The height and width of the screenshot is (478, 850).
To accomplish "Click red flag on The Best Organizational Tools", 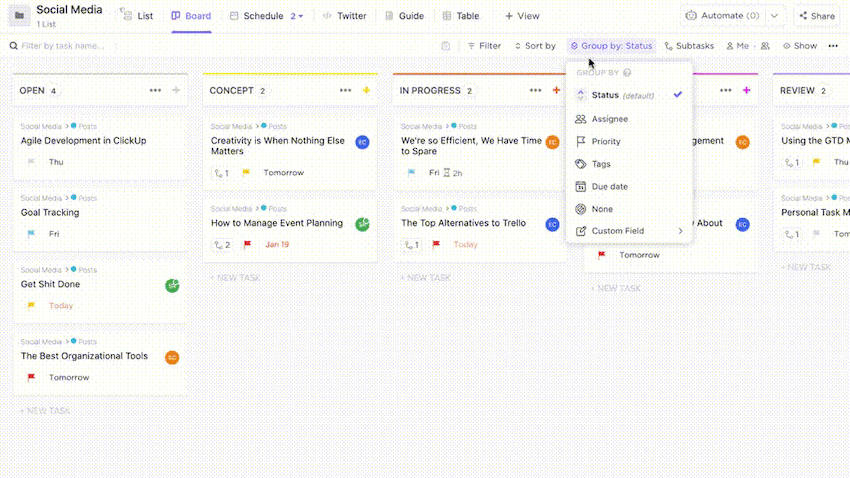I will pyautogui.click(x=31, y=377).
